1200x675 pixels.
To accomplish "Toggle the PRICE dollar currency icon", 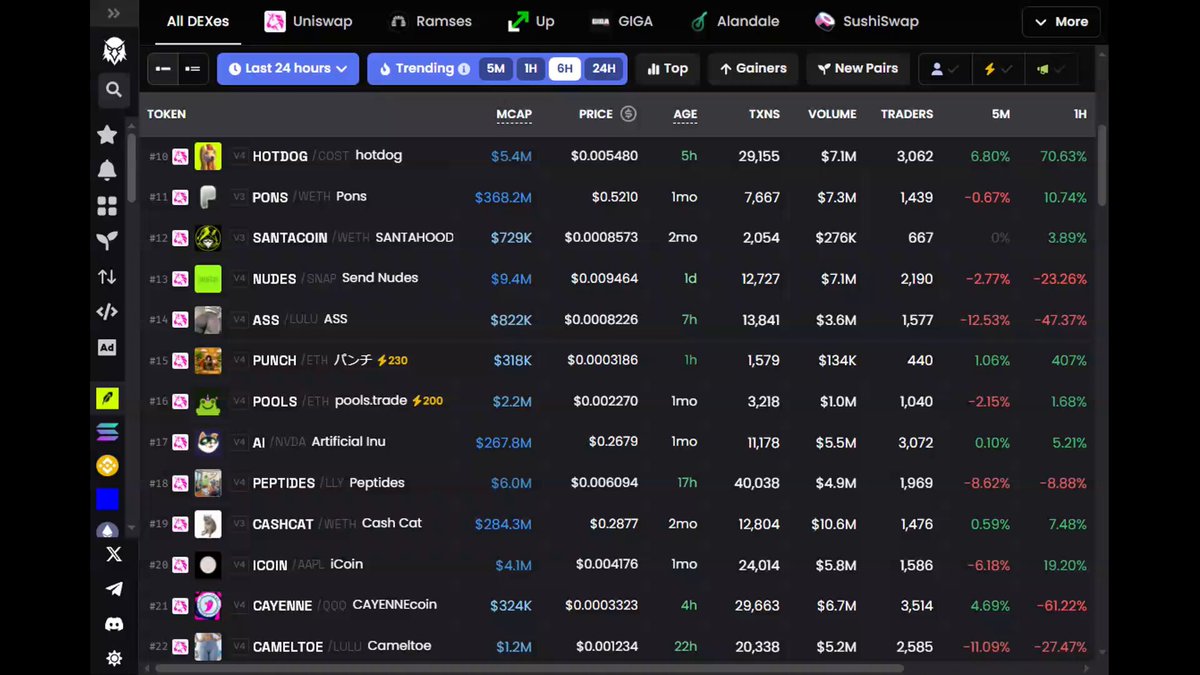I will tap(628, 114).
